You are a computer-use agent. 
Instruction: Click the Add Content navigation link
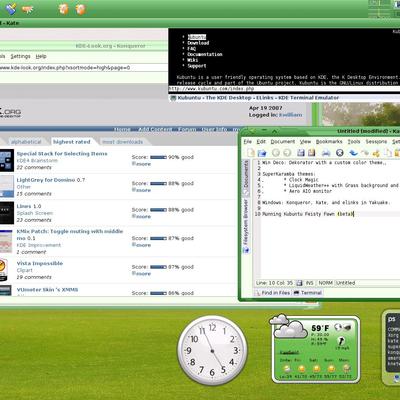tap(155, 129)
